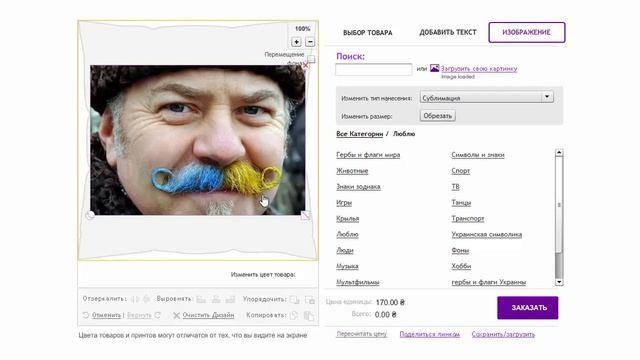Click the Отменить undo link
The width and height of the screenshot is (640, 360).
[x=107, y=315]
